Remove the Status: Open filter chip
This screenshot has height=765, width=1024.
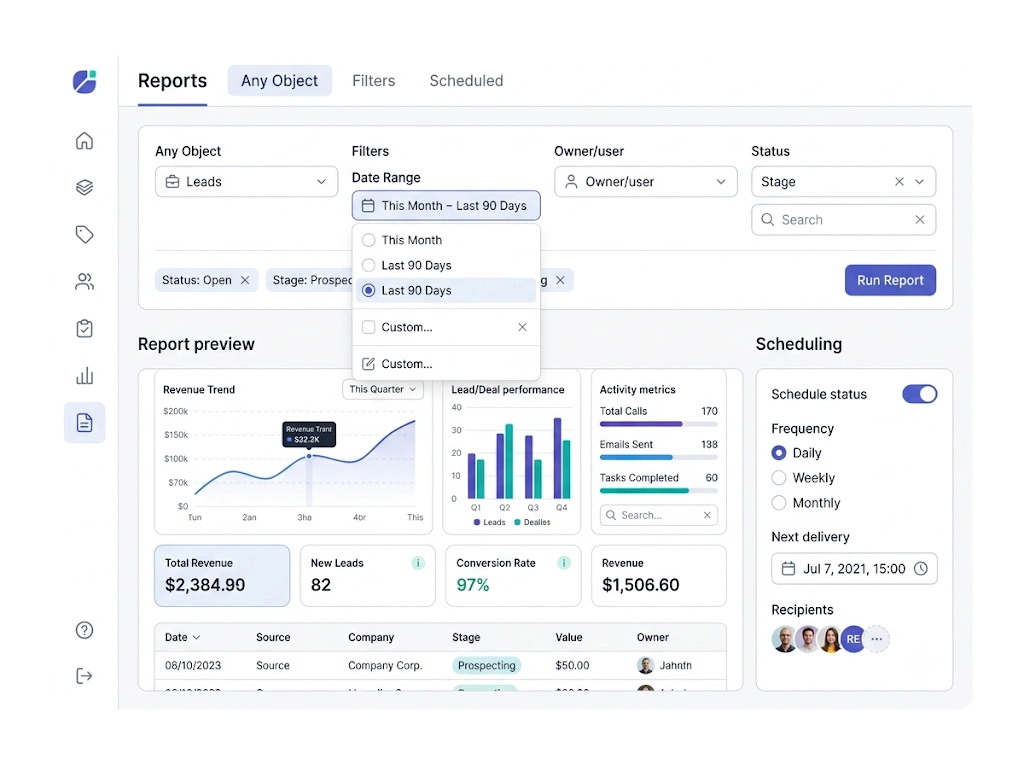click(x=245, y=280)
